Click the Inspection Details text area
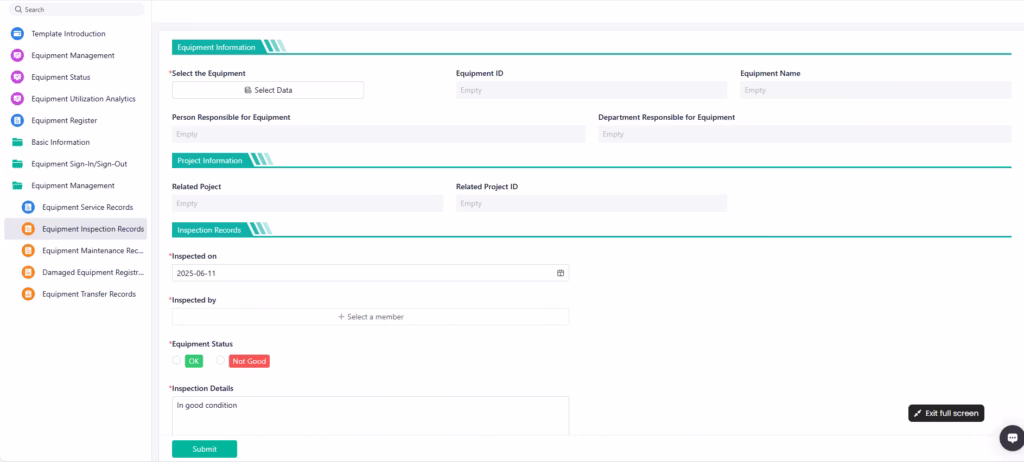The height and width of the screenshot is (462, 1024). pos(370,416)
